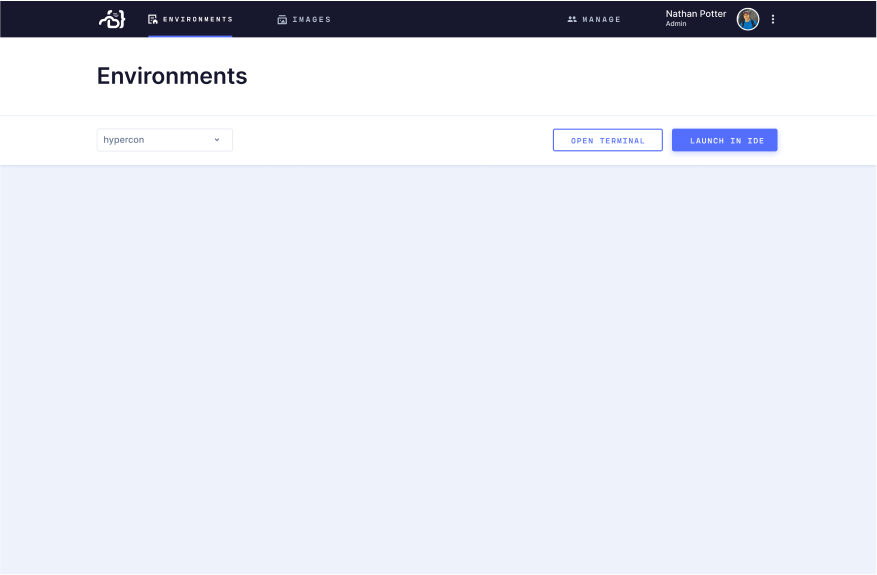This screenshot has height=575, width=877.
Task: Click the Launch in IDE button
Action: [725, 140]
